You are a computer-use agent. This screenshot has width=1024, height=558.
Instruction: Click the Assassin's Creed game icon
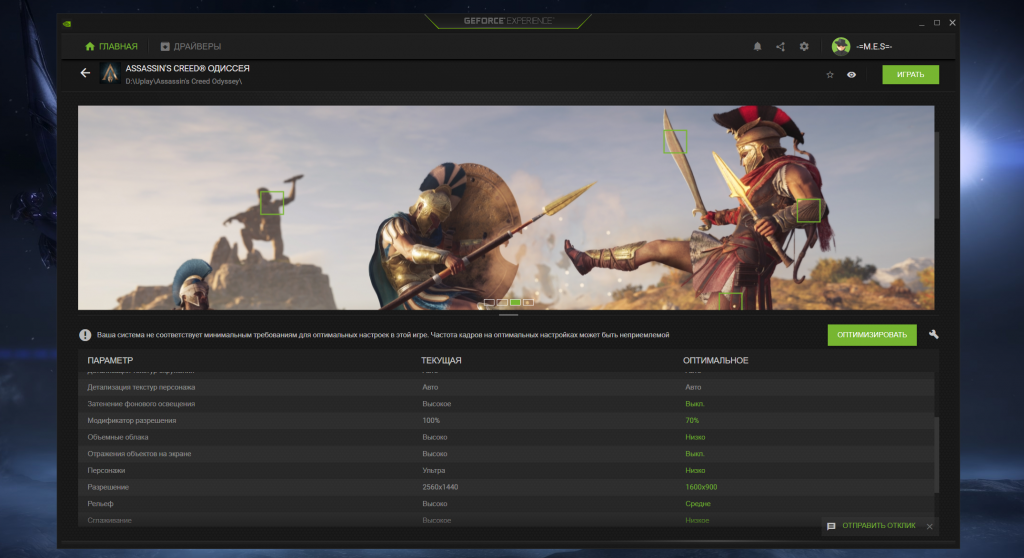point(110,73)
